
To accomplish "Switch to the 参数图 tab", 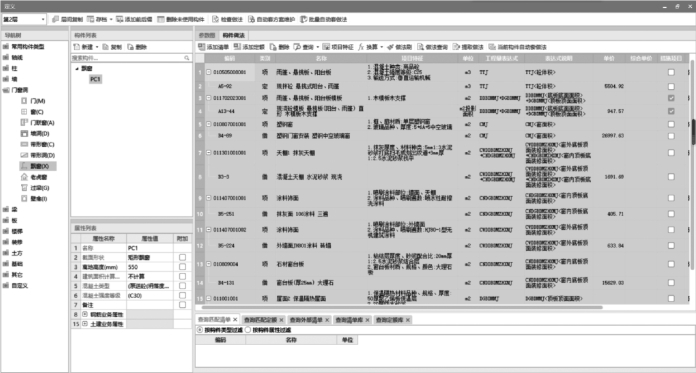I will pyautogui.click(x=206, y=36).
